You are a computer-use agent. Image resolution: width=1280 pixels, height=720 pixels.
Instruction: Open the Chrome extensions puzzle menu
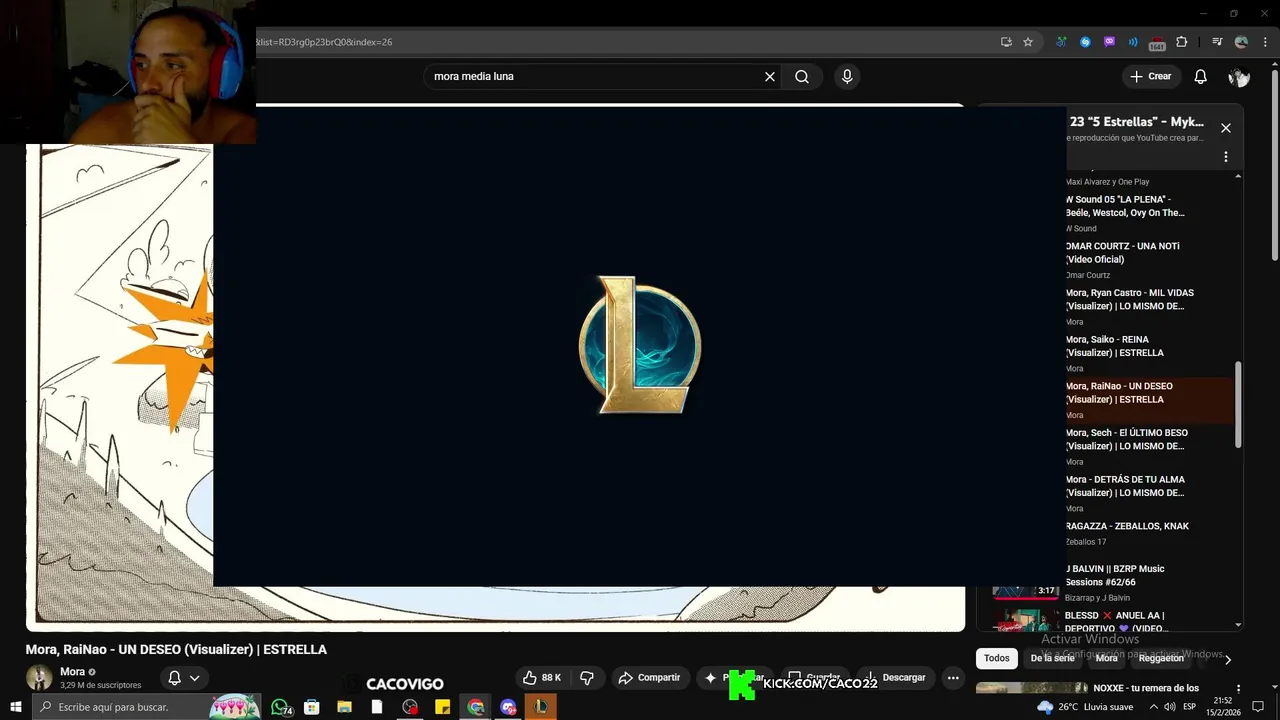coord(1181,42)
